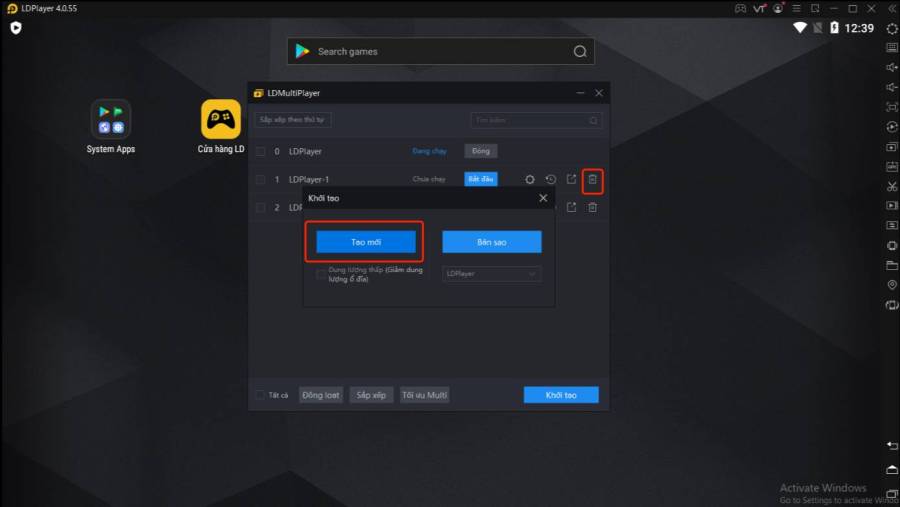The height and width of the screenshot is (507, 900).
Task: Click the LDPlayer-1 instance name
Action: tap(309, 180)
